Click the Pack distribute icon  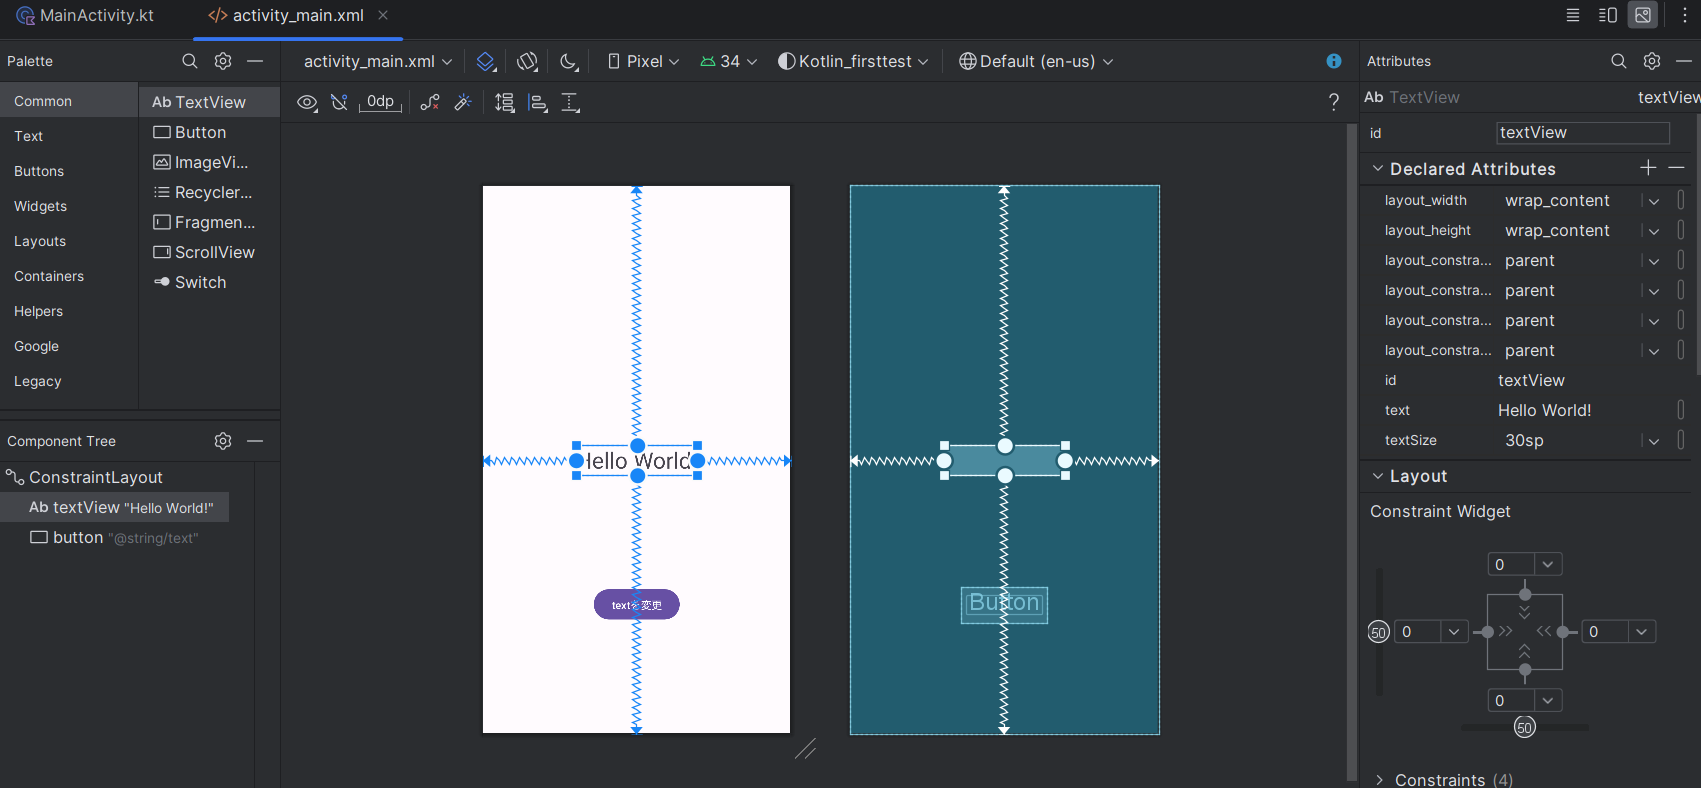(505, 102)
